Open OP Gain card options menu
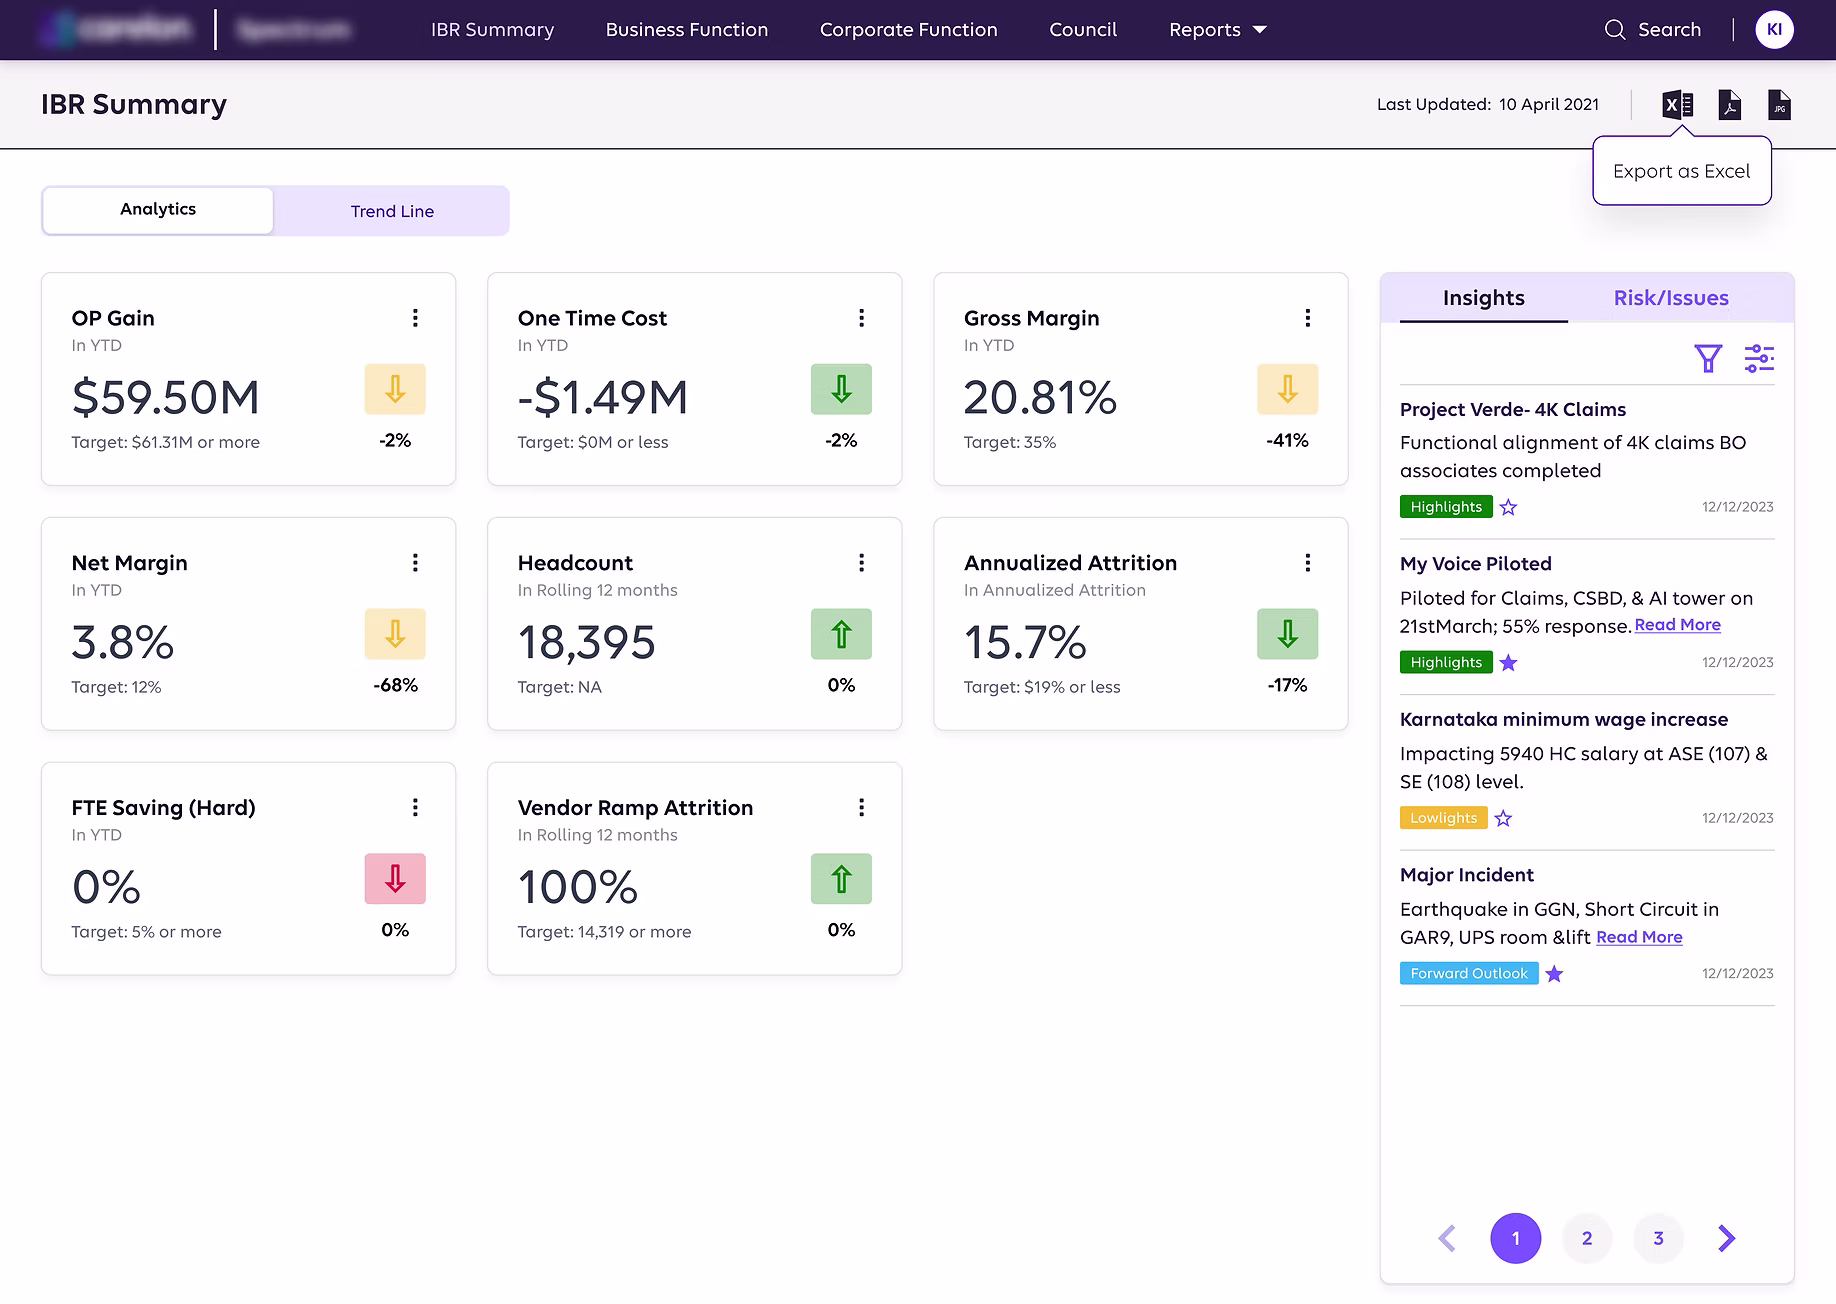This screenshot has width=1836, height=1304. pos(415,318)
